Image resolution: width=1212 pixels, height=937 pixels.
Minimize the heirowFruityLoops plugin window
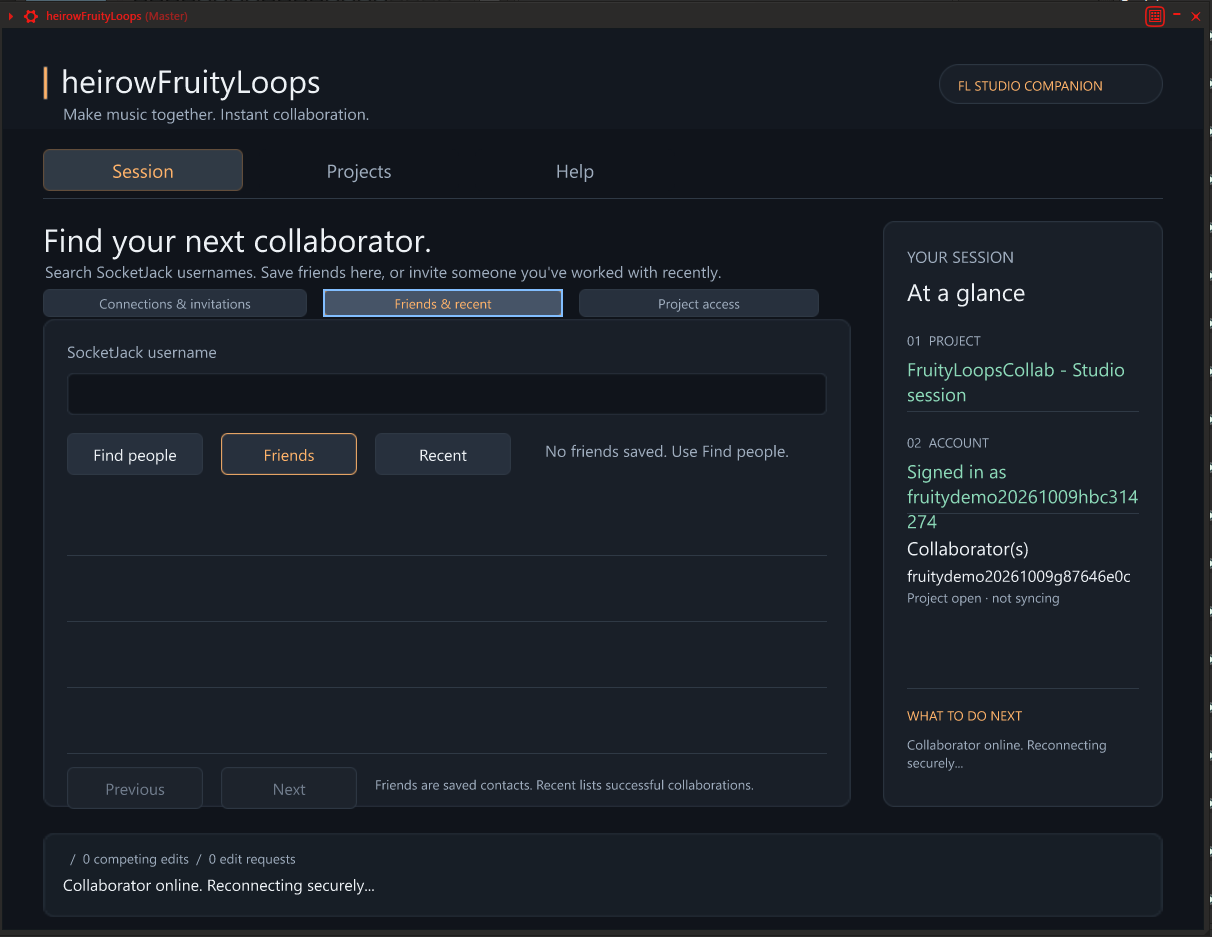point(1178,15)
